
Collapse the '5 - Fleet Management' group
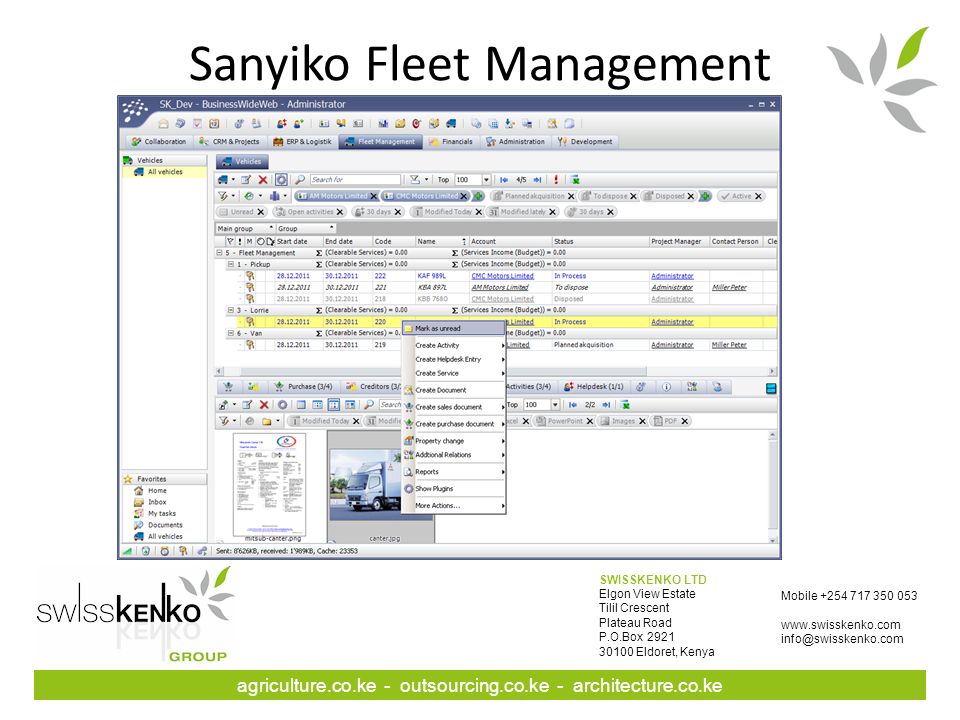point(219,253)
